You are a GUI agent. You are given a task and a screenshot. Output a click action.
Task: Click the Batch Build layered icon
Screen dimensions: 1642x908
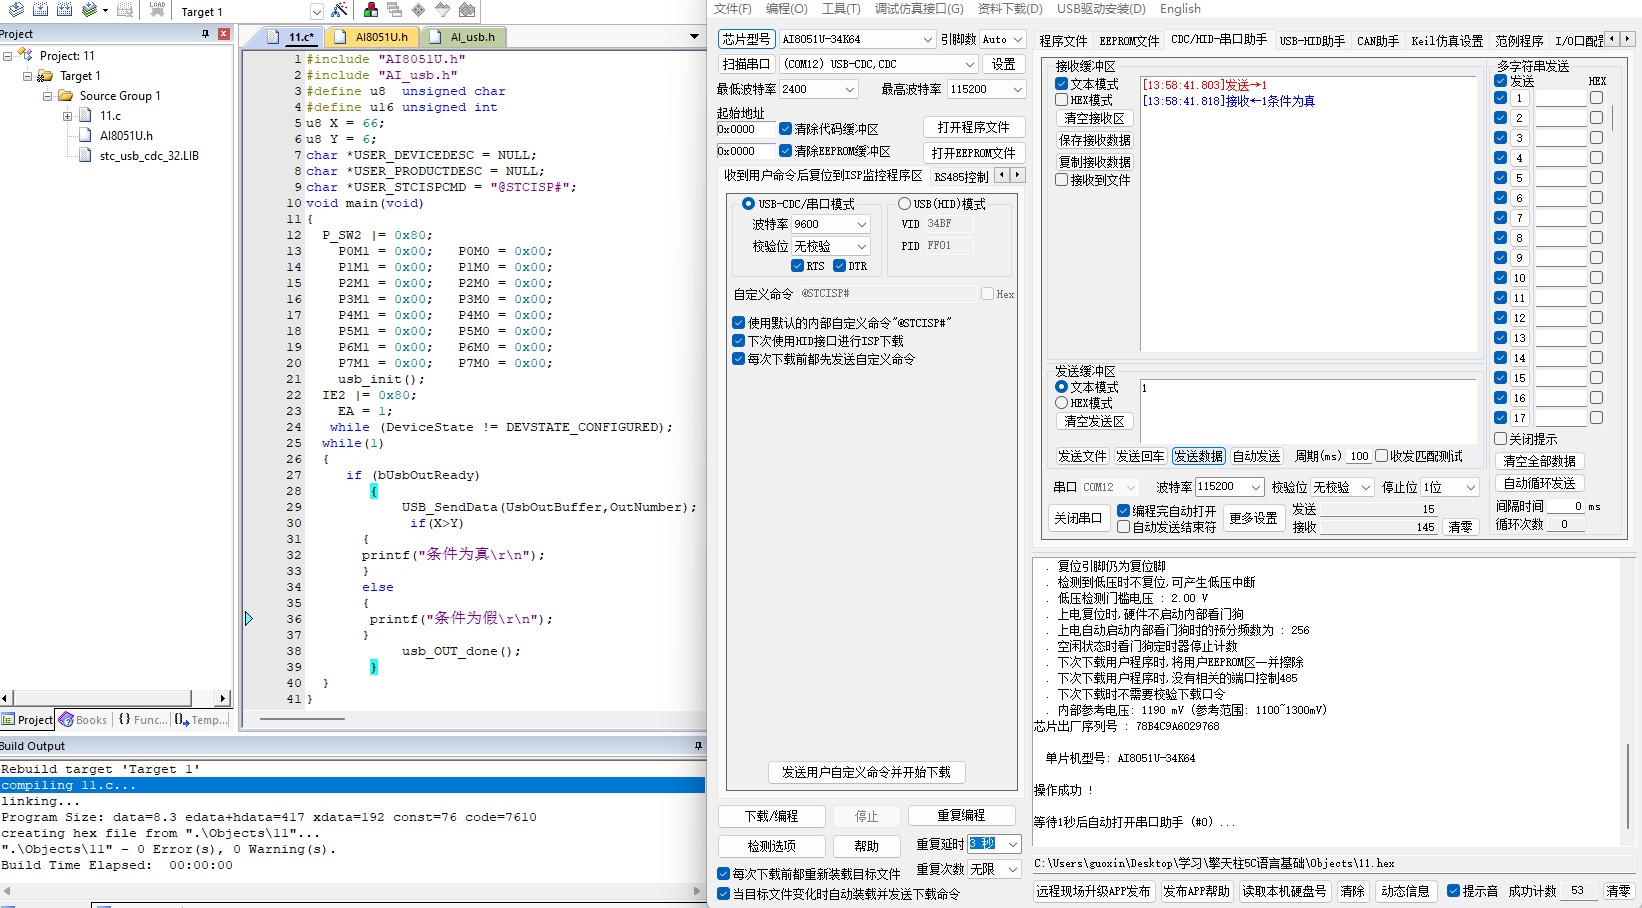pyautogui.click(x=89, y=10)
